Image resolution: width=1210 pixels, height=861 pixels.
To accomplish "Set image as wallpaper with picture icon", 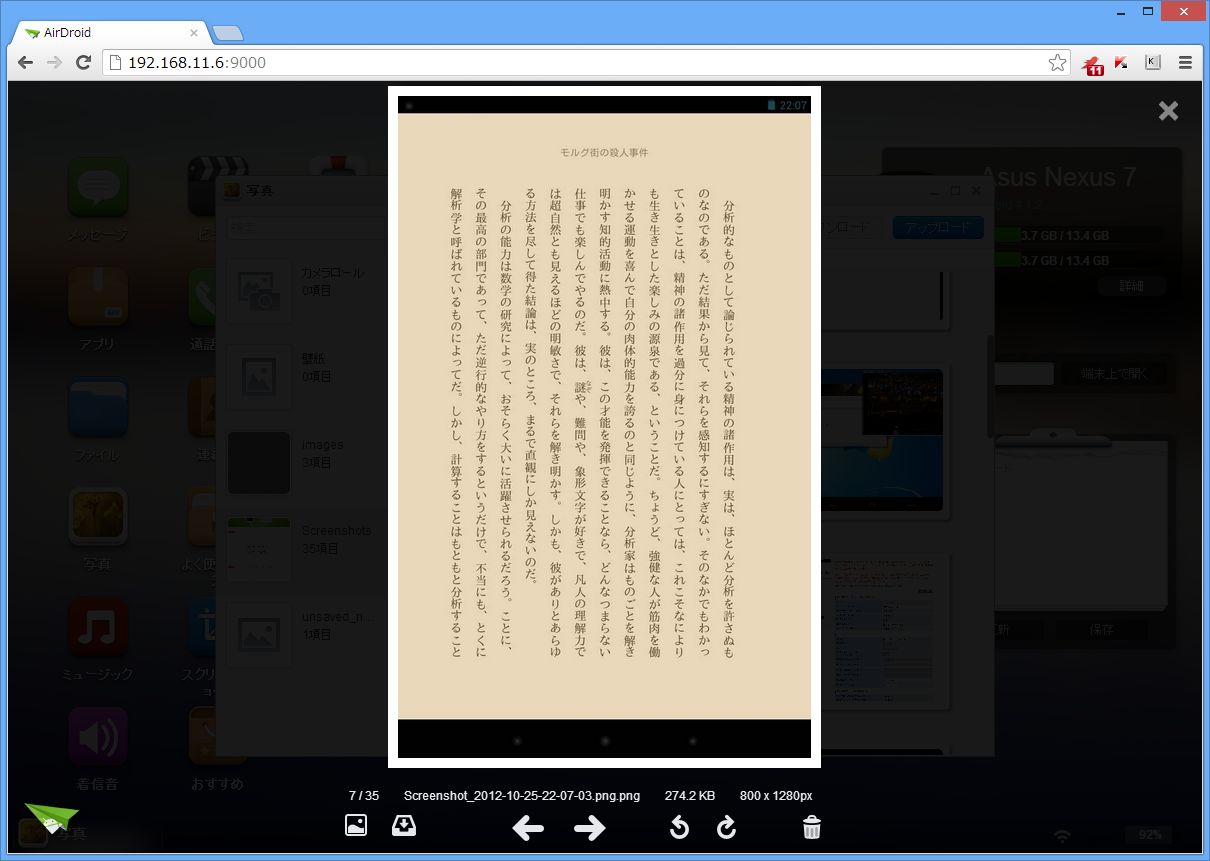I will [x=356, y=825].
